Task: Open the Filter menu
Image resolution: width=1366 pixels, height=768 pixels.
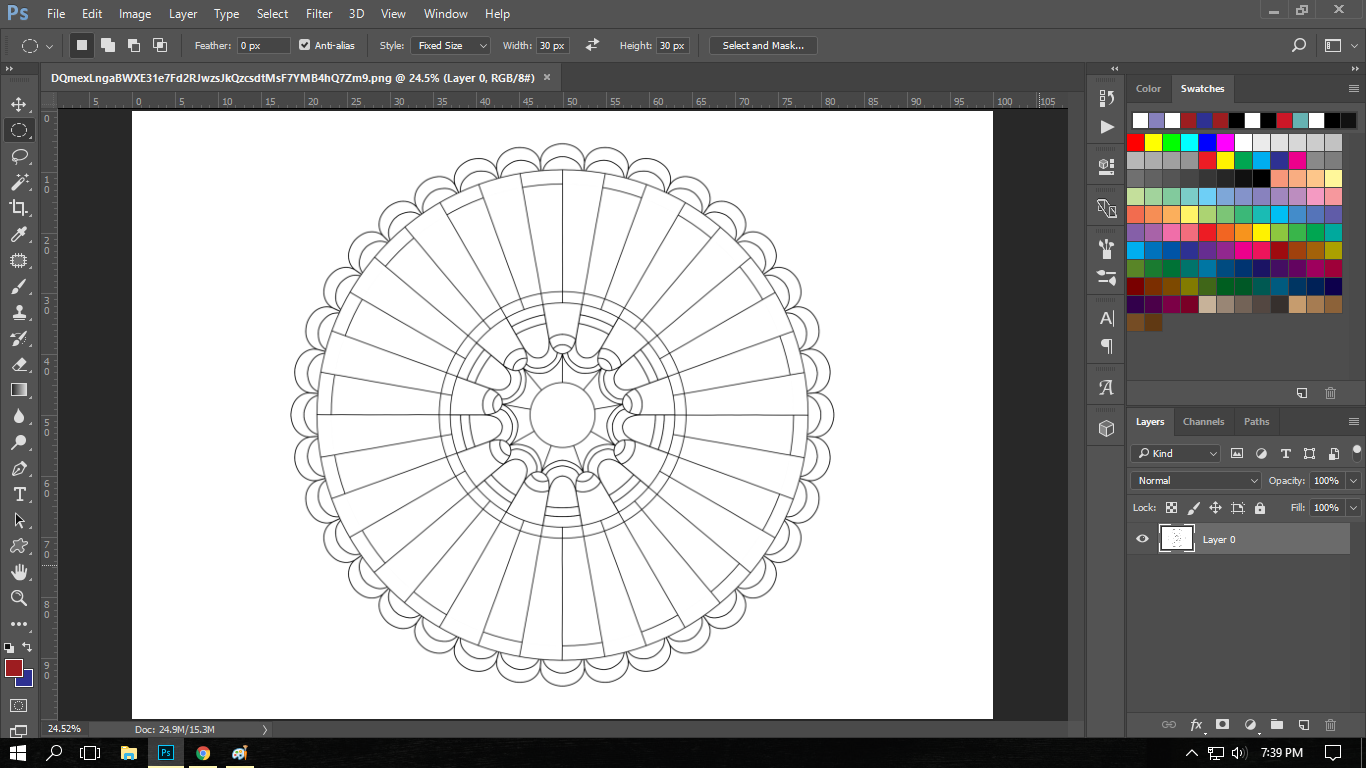Action: point(319,14)
